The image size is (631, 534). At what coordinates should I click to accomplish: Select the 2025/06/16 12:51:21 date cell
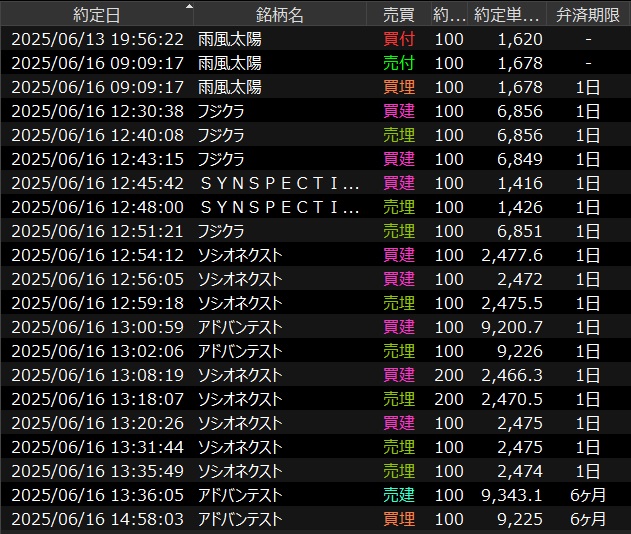[x=97, y=231]
